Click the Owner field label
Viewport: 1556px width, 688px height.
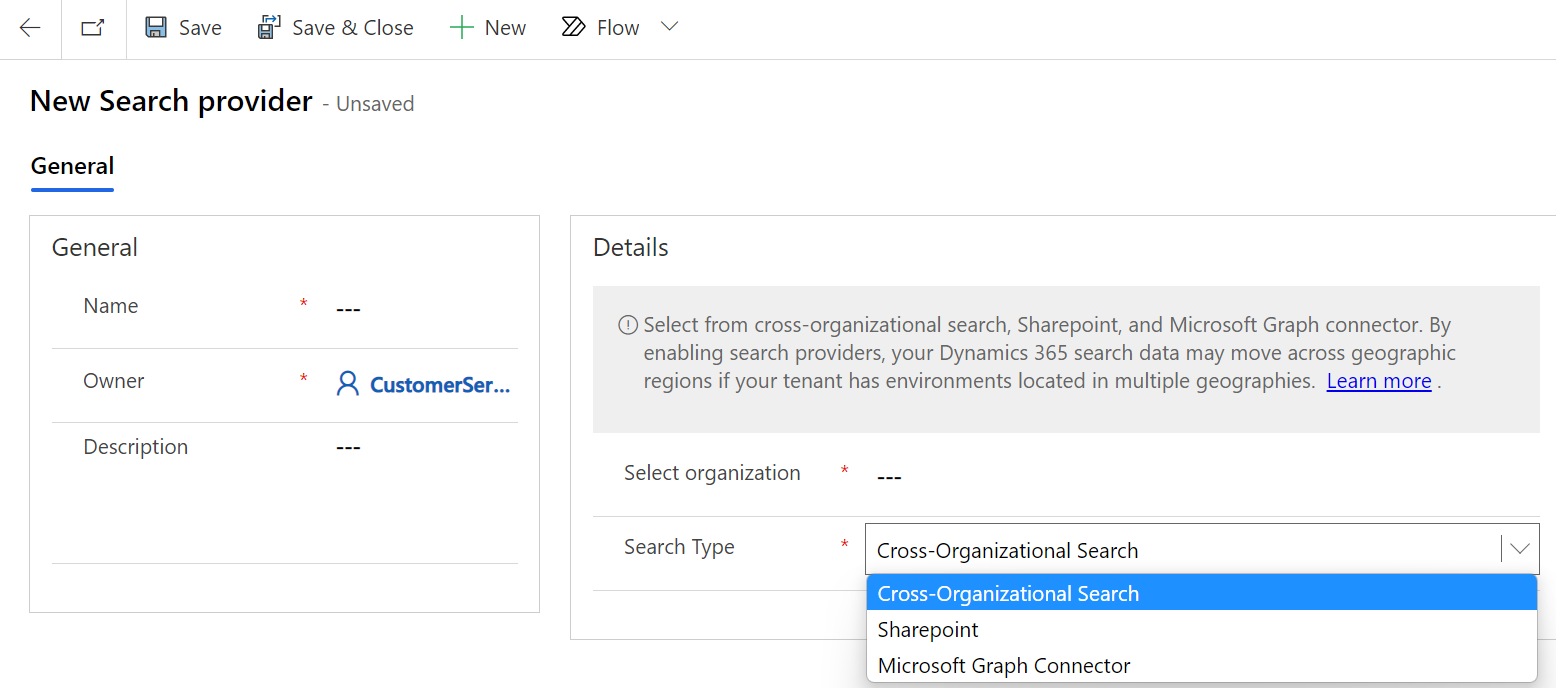(x=114, y=381)
